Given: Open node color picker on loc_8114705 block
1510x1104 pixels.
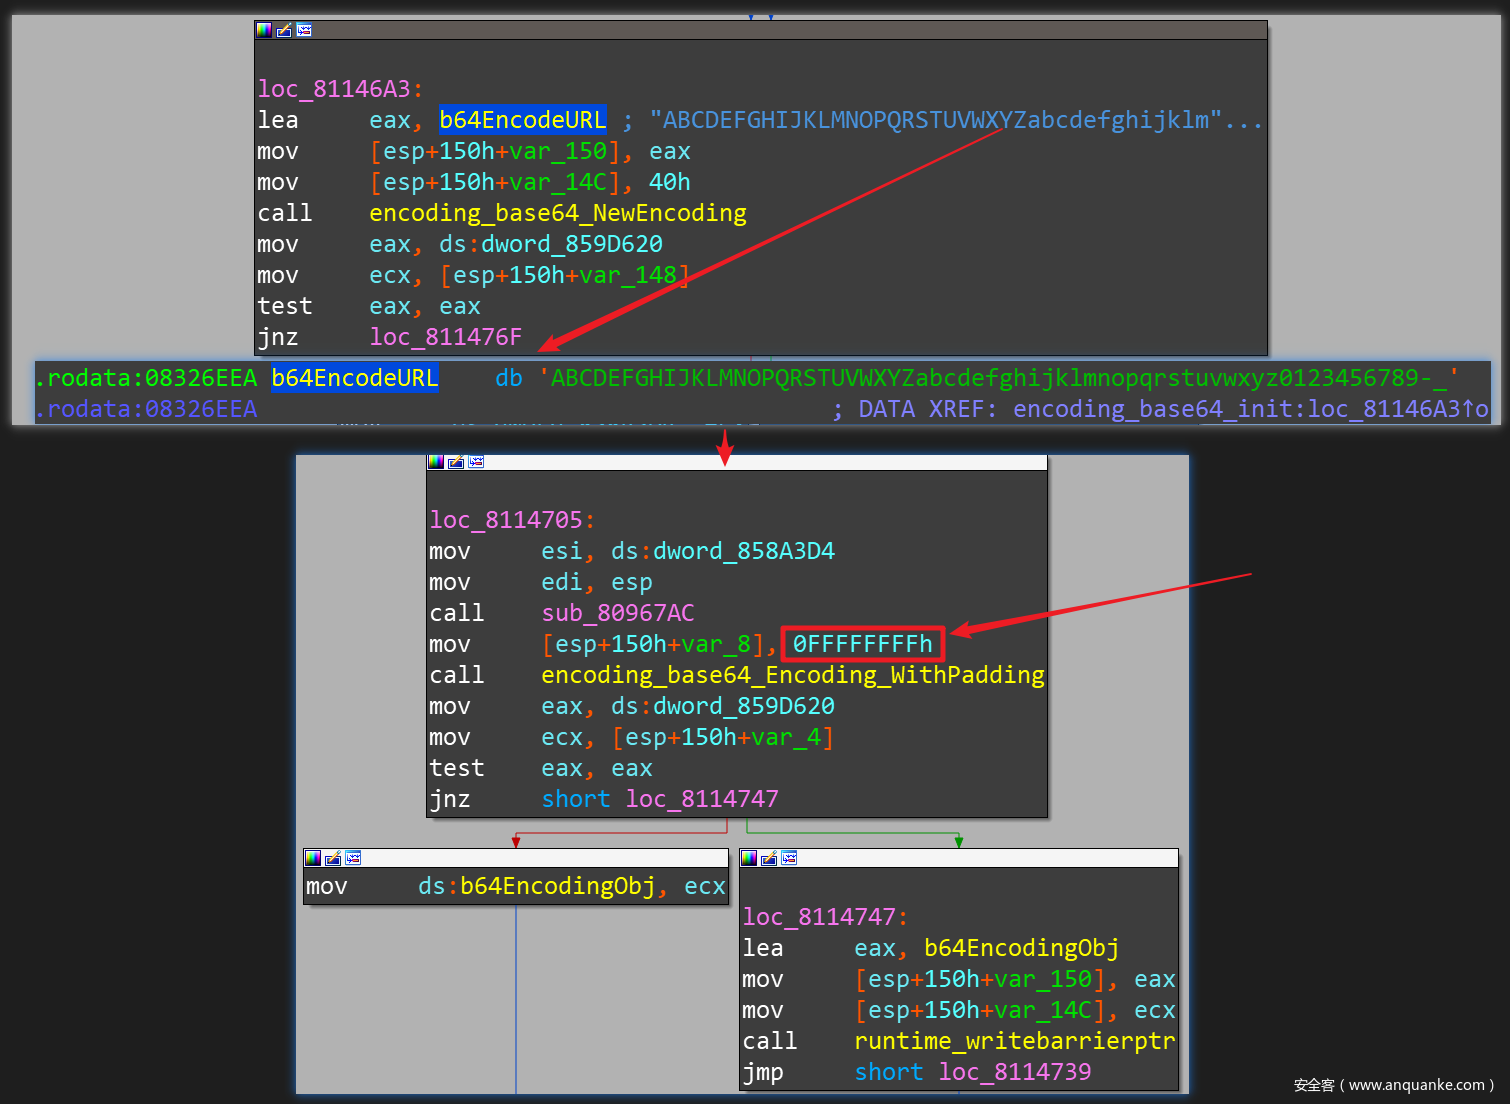Looking at the screenshot, I should [436, 462].
